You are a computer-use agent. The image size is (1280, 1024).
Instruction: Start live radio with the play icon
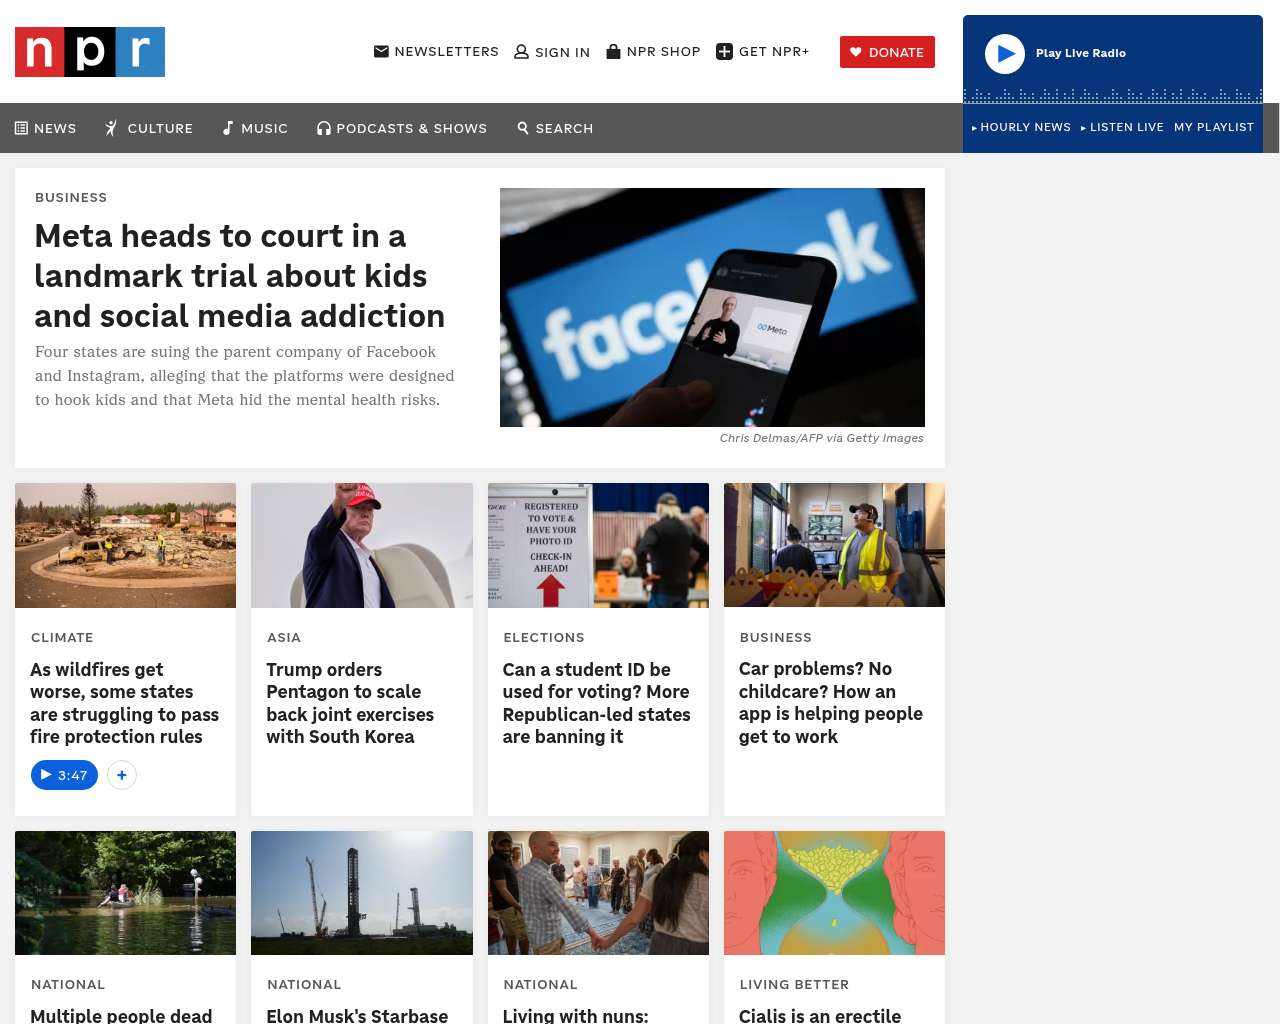click(1005, 54)
